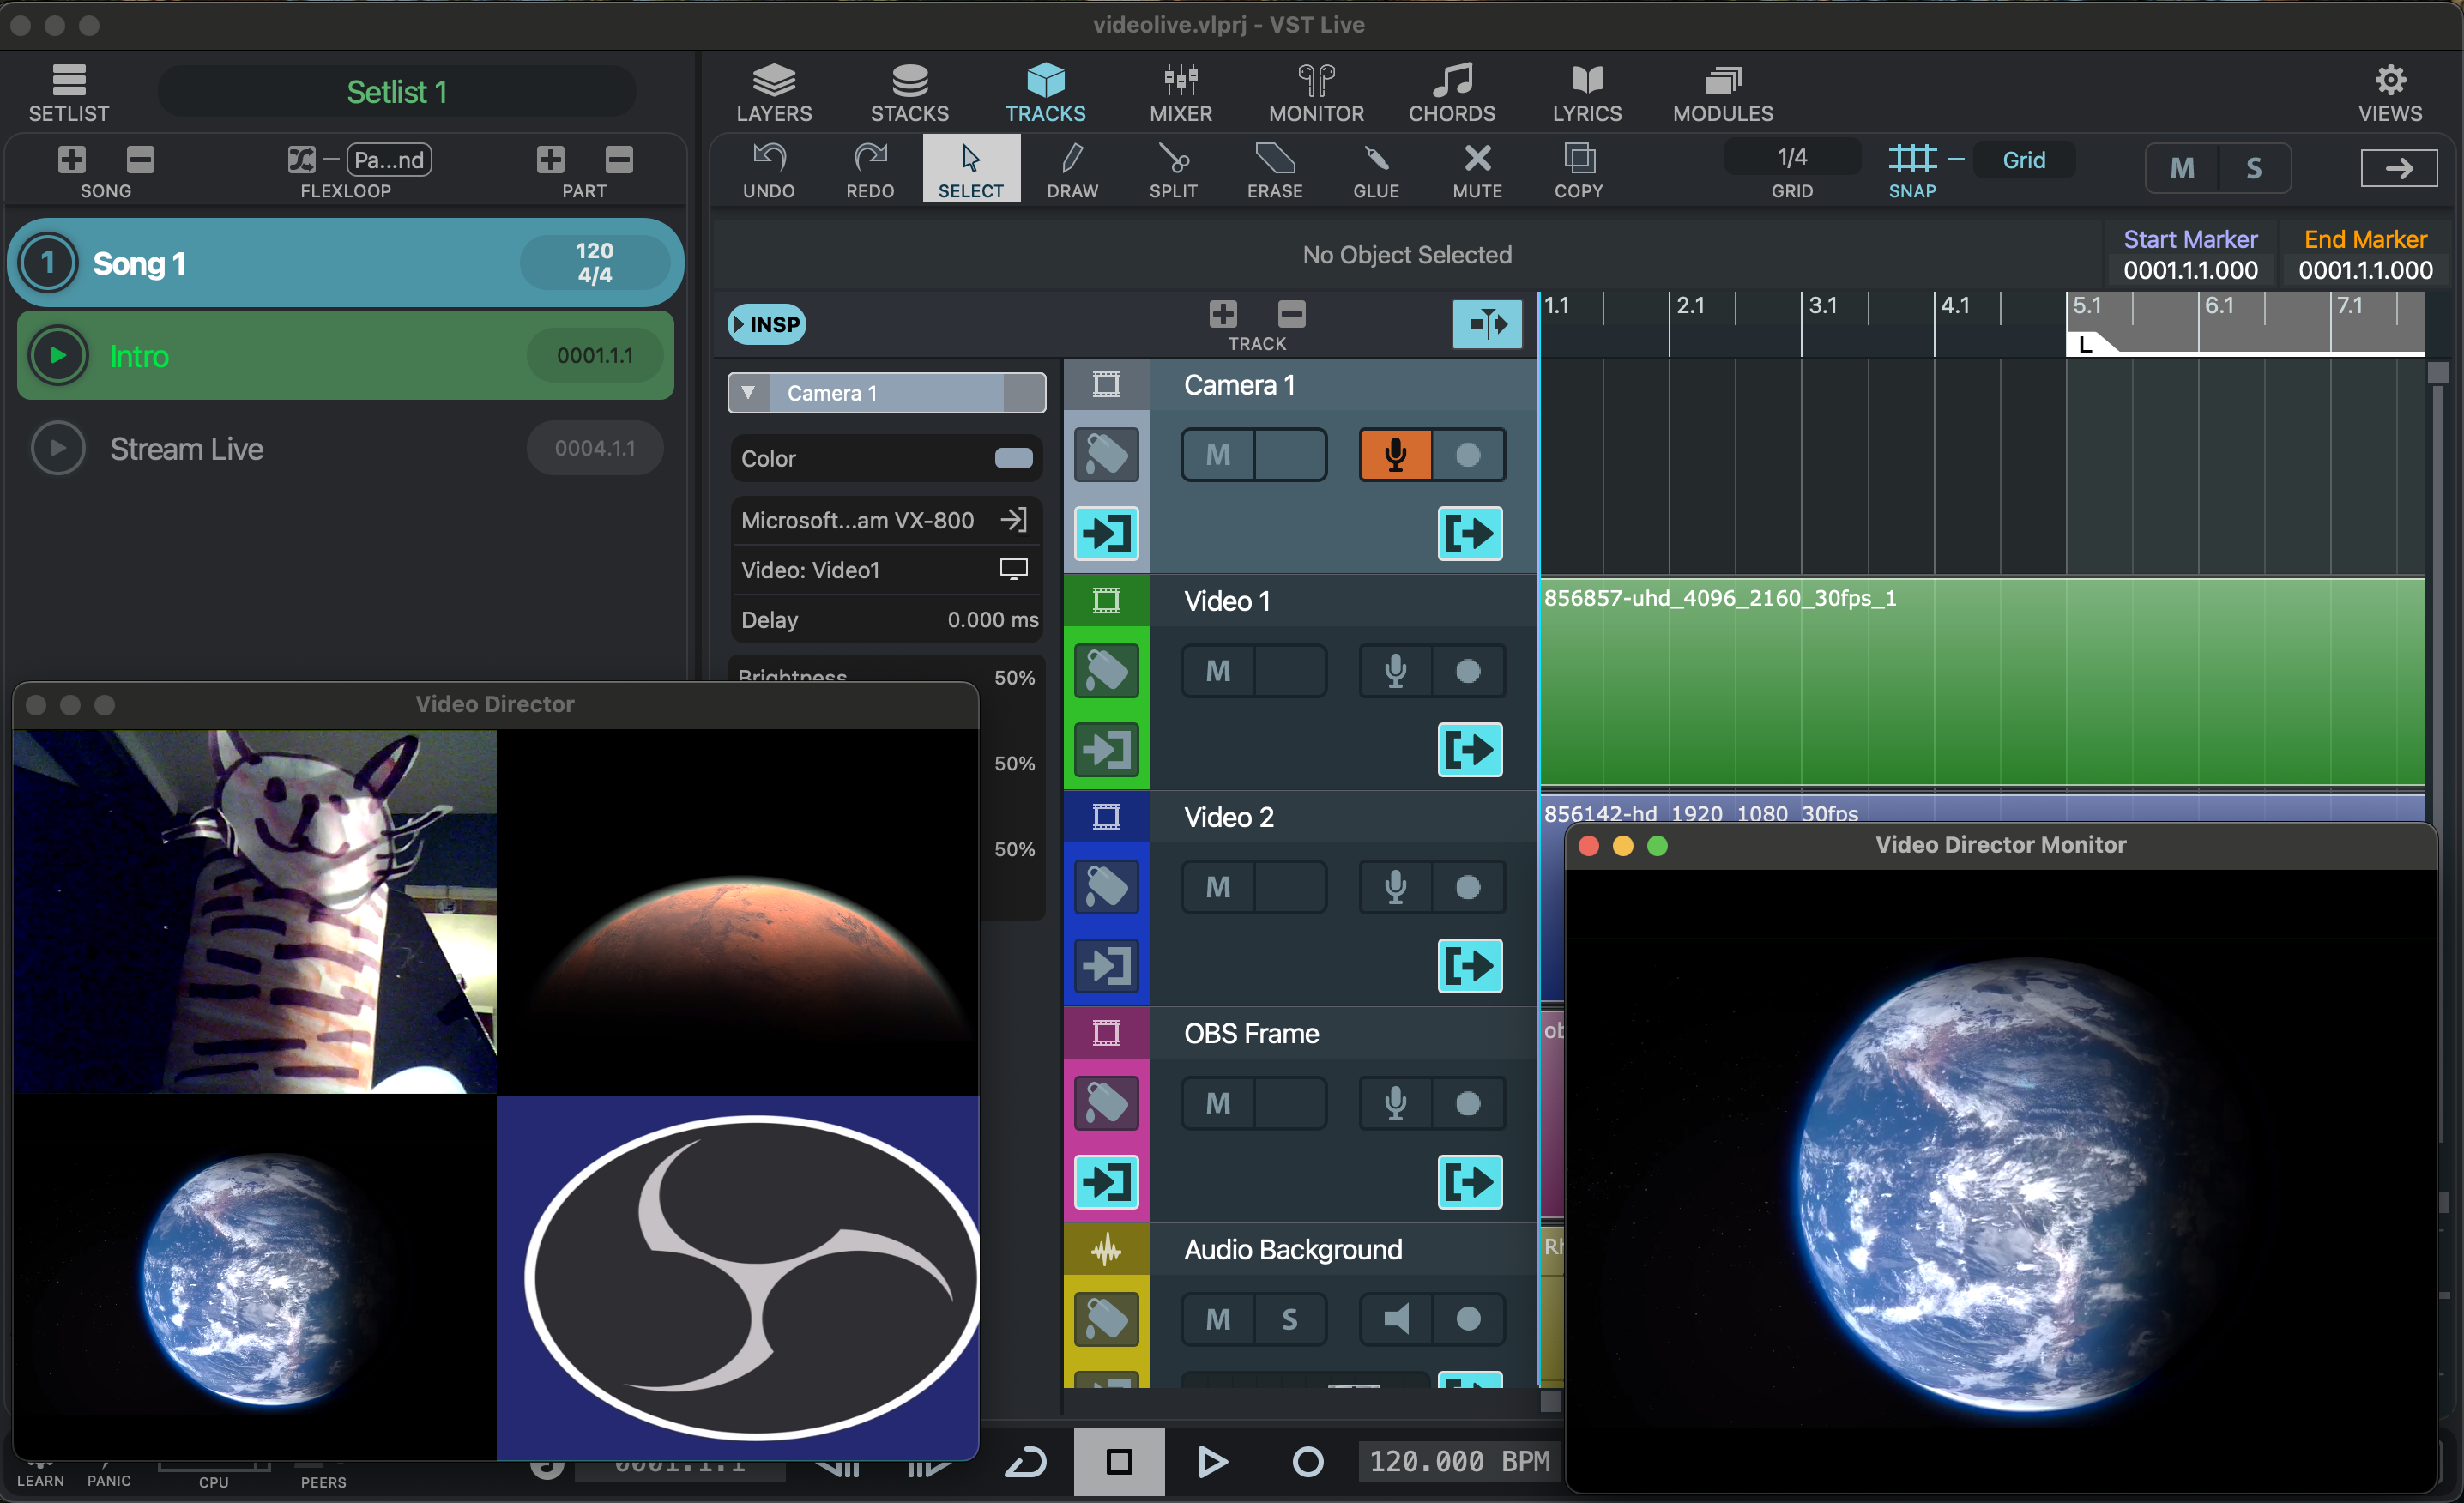Viewport: 2464px width, 1503px height.
Task: Toggle the INSP inspector button
Action: click(766, 324)
